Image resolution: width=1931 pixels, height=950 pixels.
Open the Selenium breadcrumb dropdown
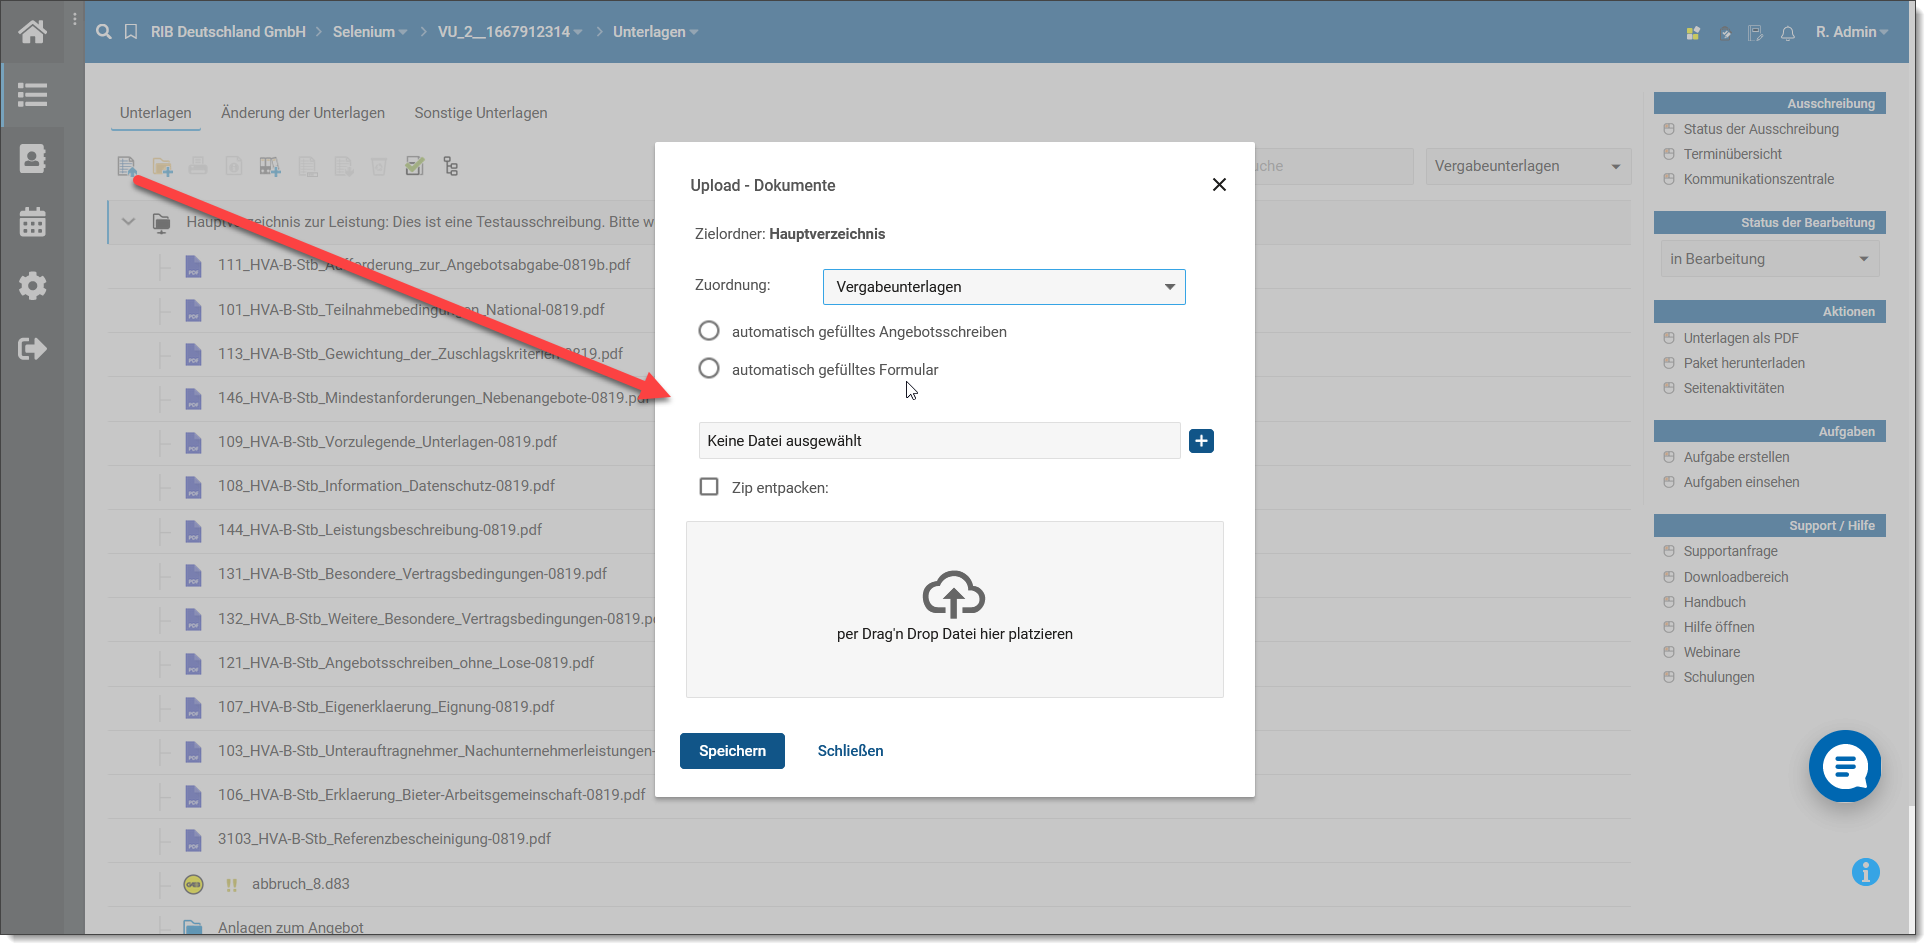pyautogui.click(x=370, y=32)
